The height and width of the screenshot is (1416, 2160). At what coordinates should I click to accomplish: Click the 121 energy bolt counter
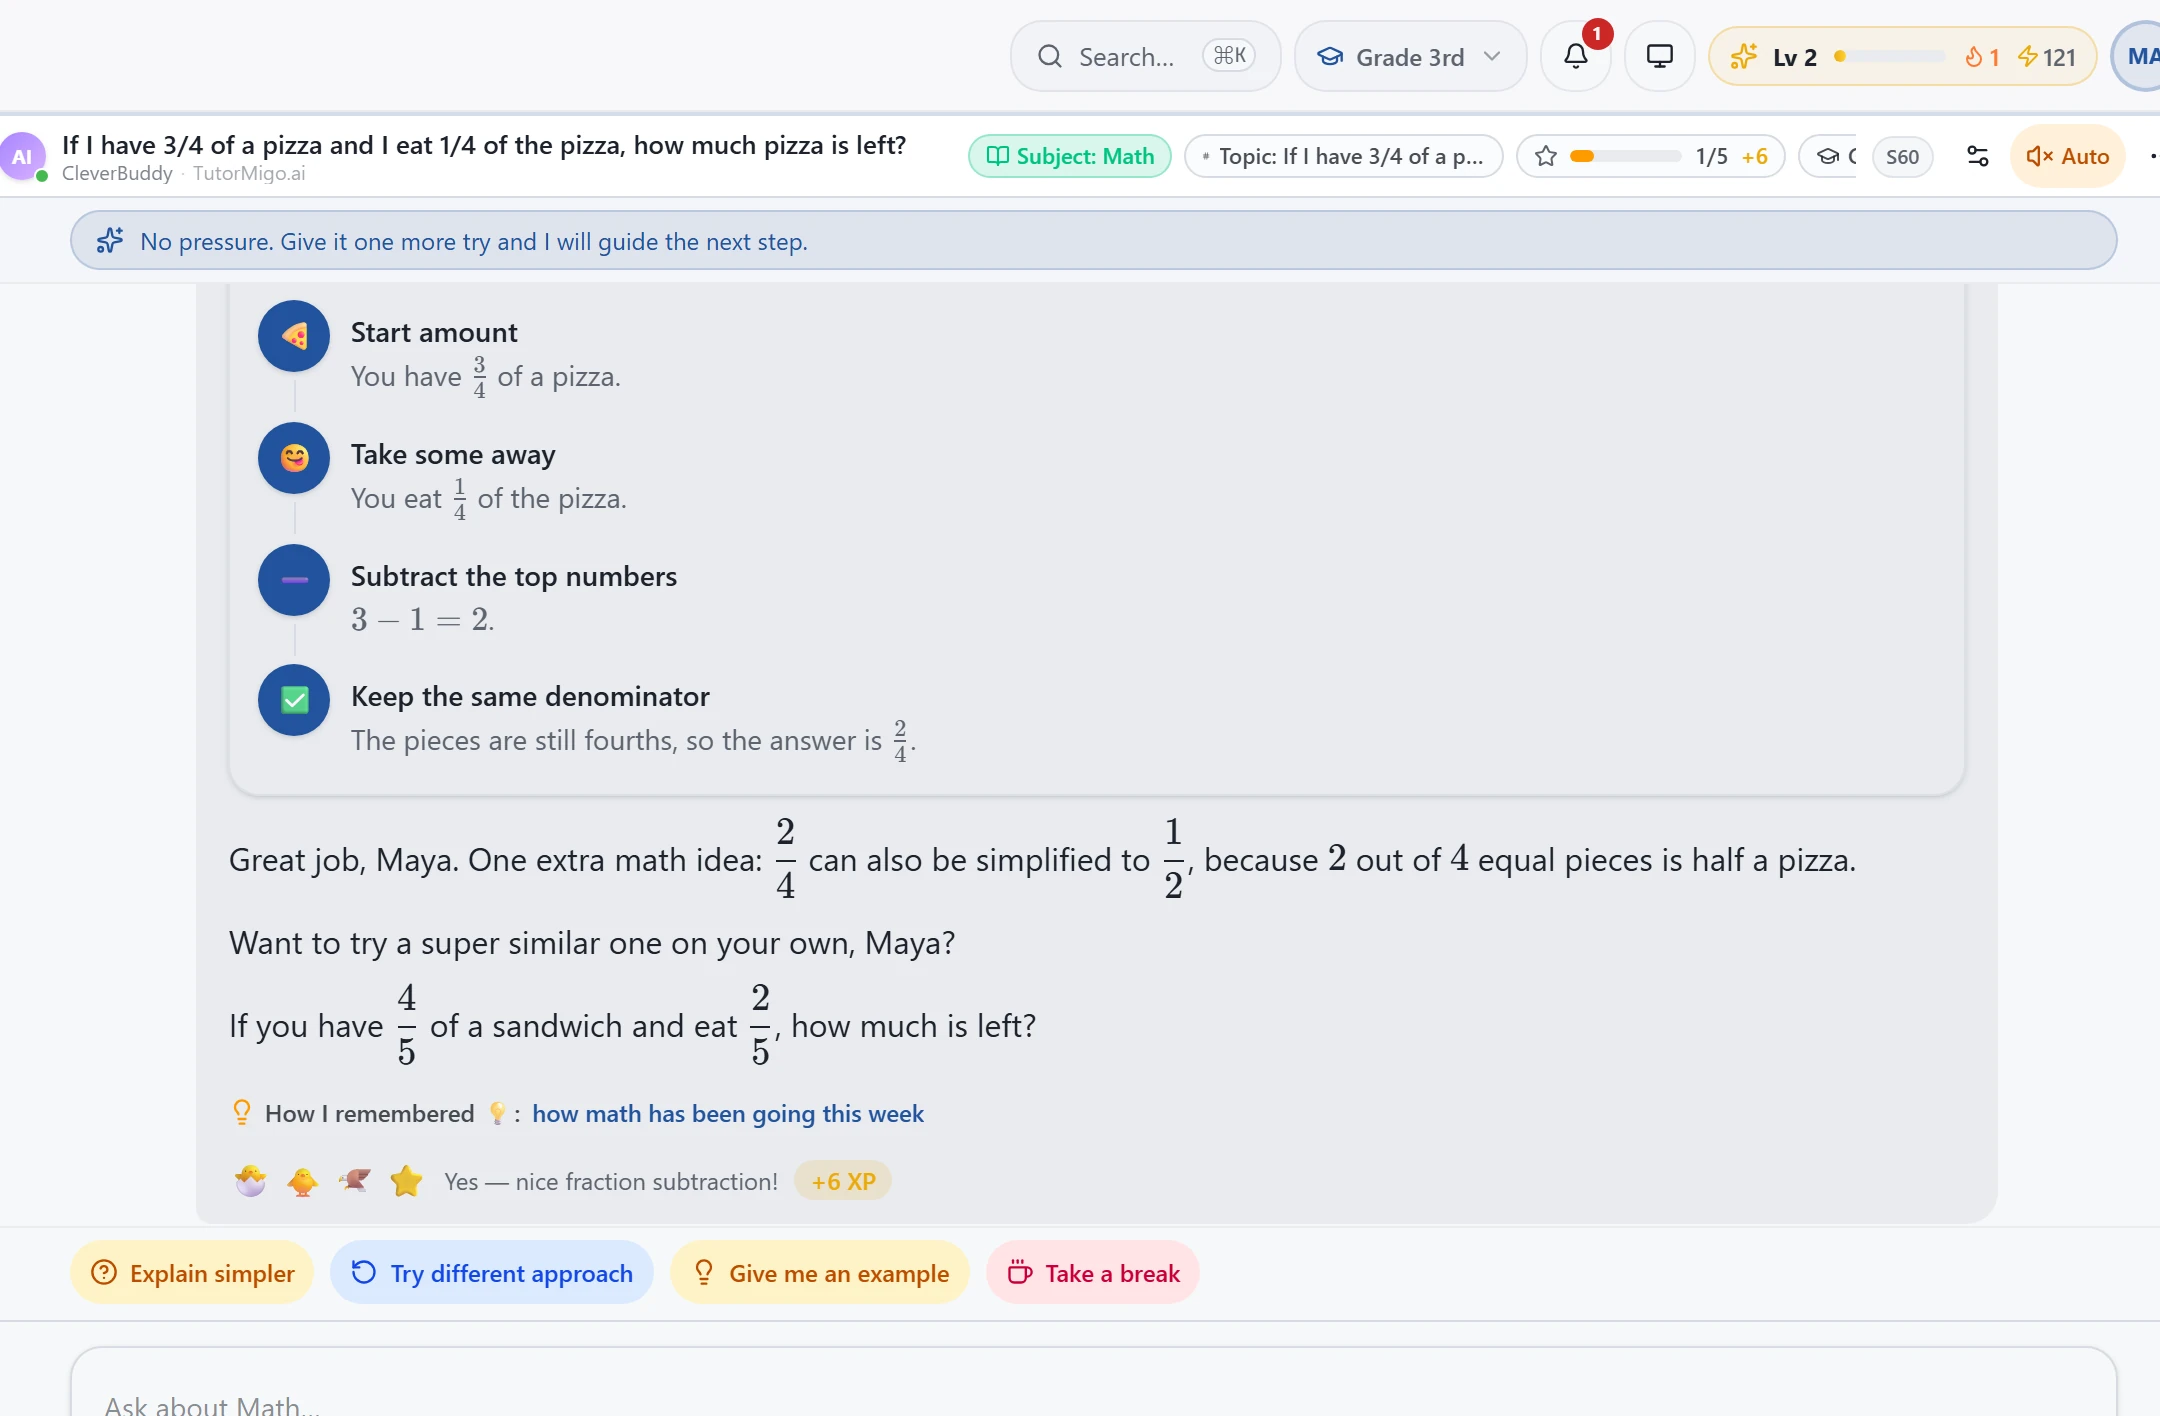click(2046, 57)
